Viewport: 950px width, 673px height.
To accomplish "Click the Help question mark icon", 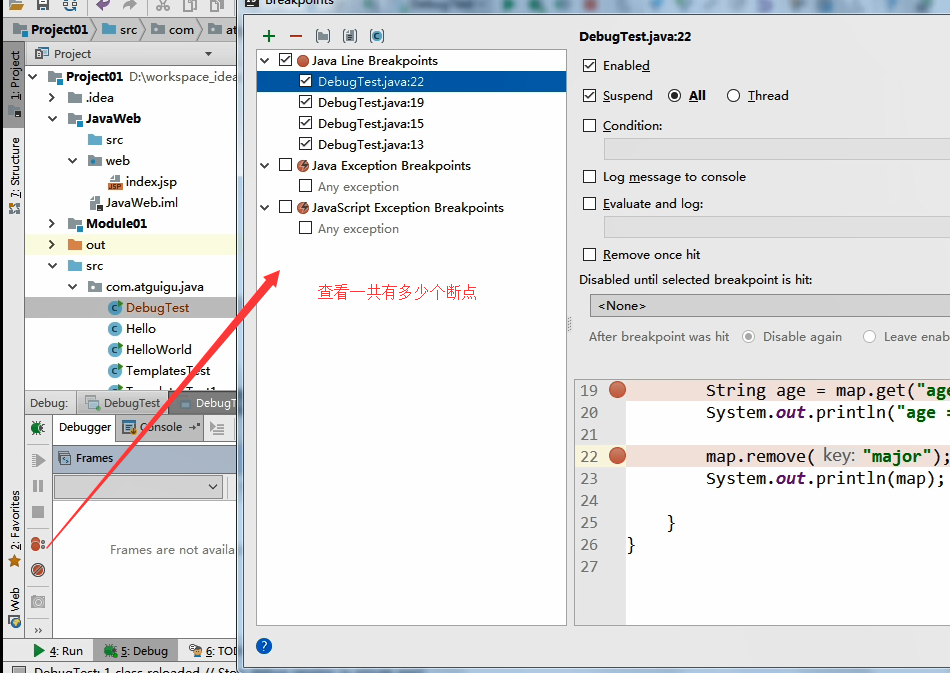I will [264, 646].
